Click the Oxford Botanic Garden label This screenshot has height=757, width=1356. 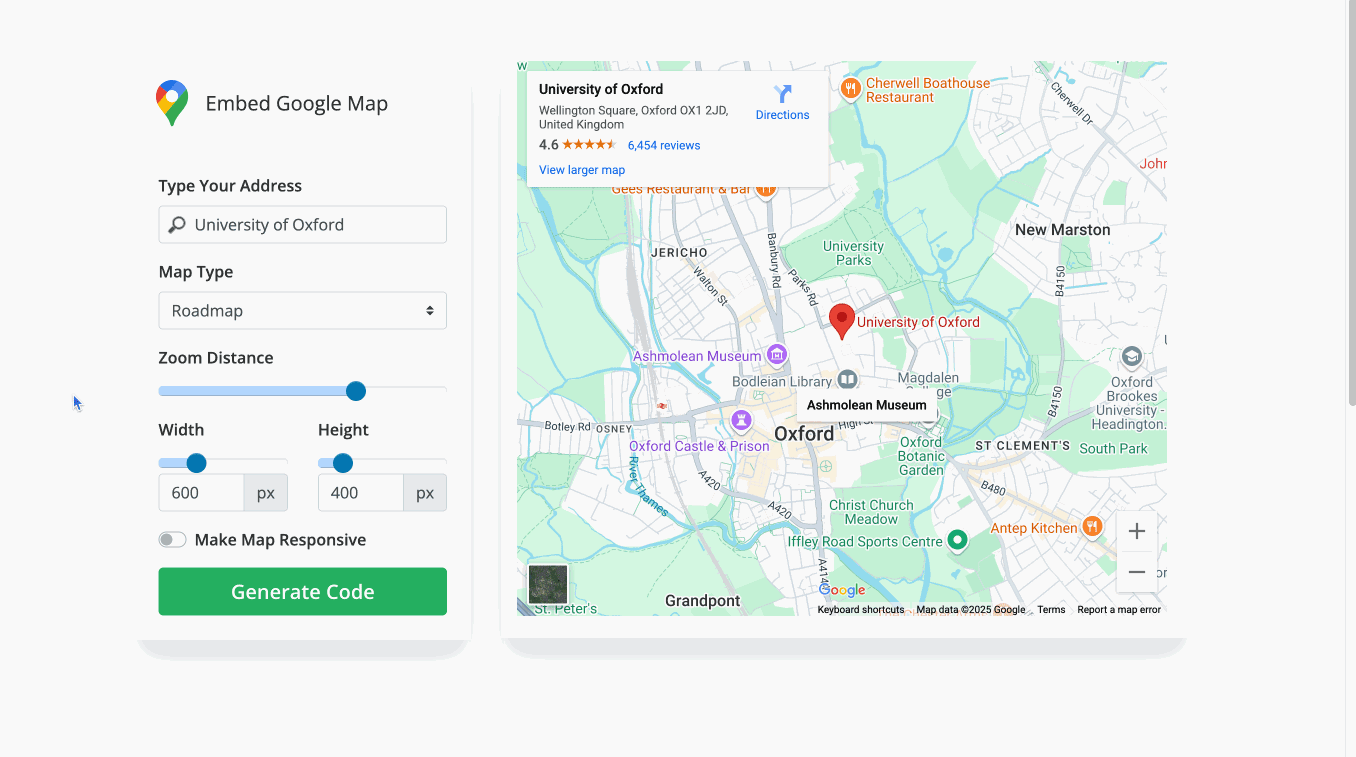point(921,456)
